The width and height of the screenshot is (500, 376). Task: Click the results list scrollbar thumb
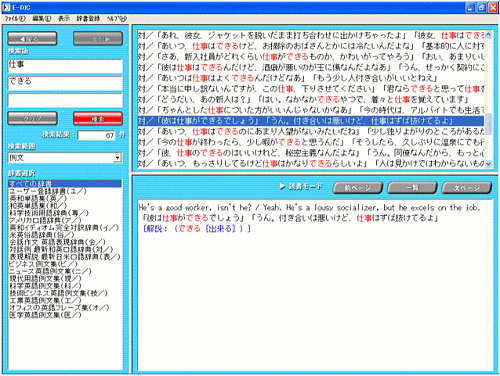pos(488,124)
